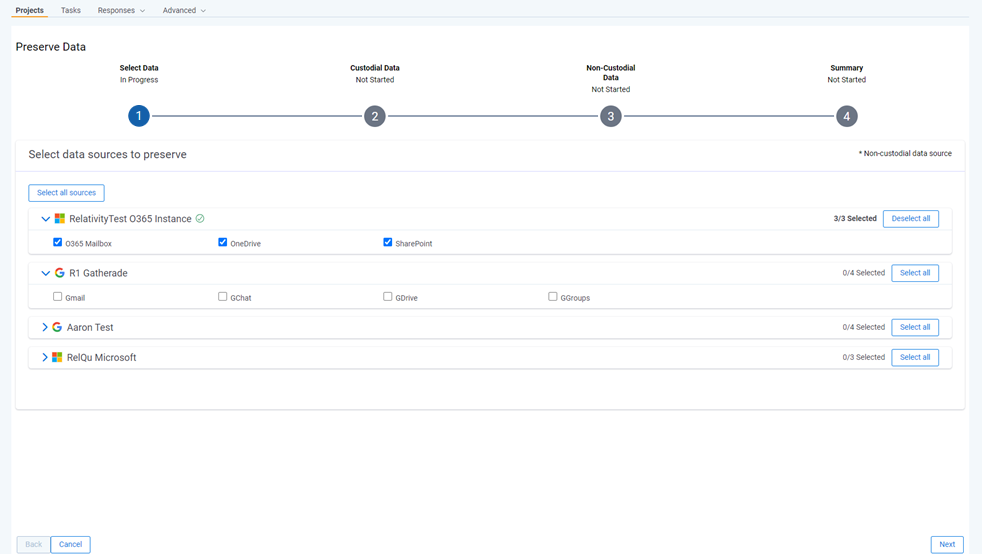Click Select all for RelQu Microsoft
The width and height of the screenshot is (982, 554).
915,357
